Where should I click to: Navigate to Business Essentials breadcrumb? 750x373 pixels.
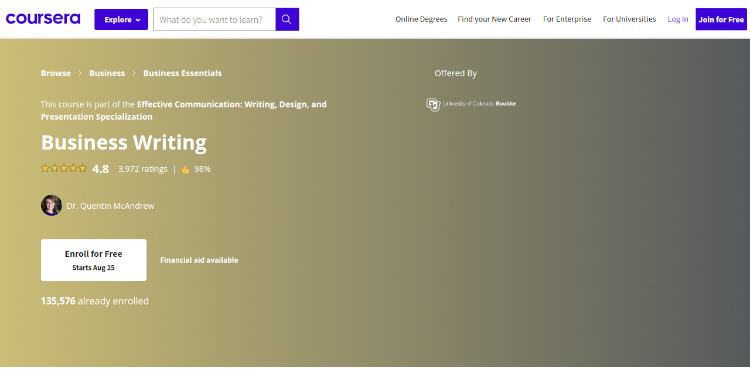click(x=182, y=73)
